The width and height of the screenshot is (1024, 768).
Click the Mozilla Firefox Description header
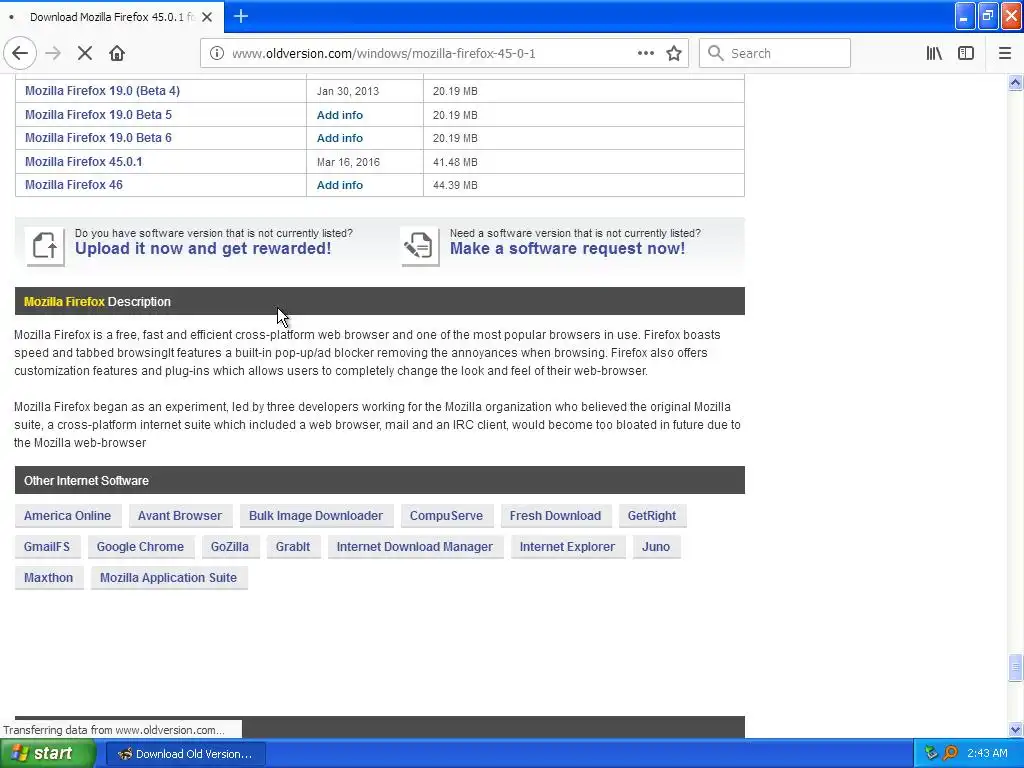[x=379, y=301]
